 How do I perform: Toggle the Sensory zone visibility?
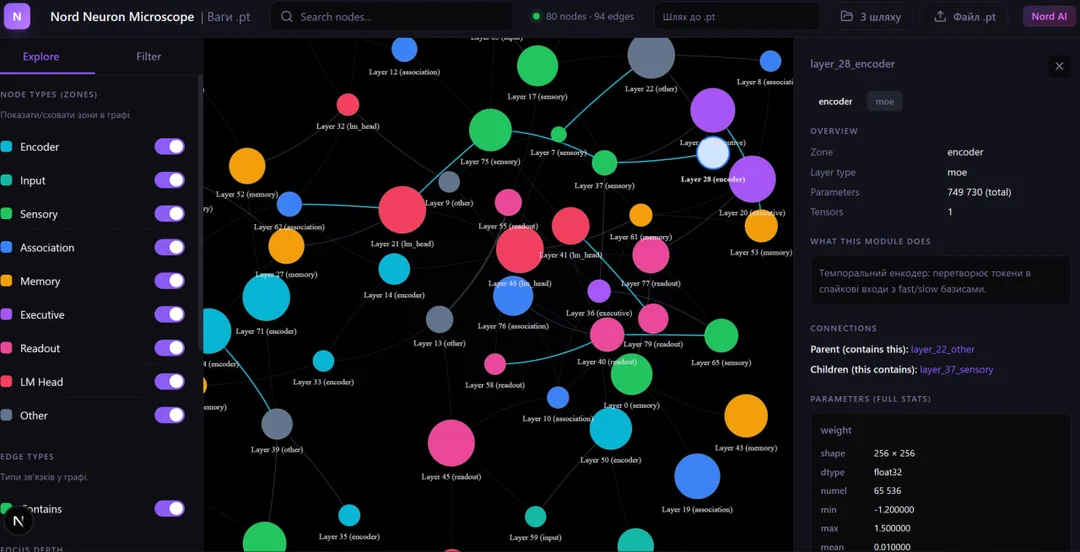point(169,214)
